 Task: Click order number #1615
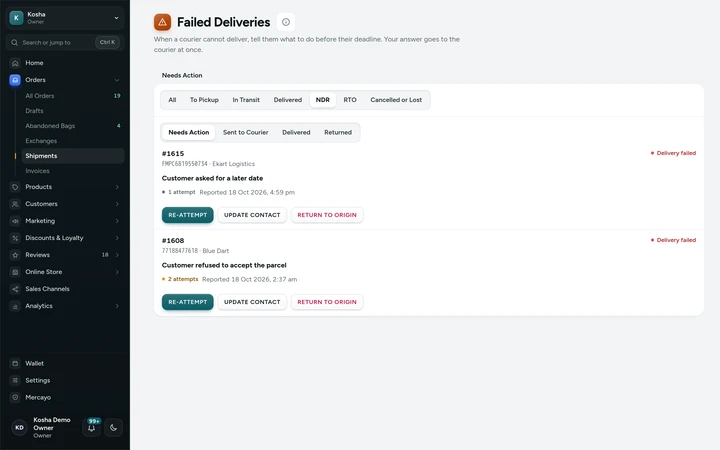[x=173, y=153]
